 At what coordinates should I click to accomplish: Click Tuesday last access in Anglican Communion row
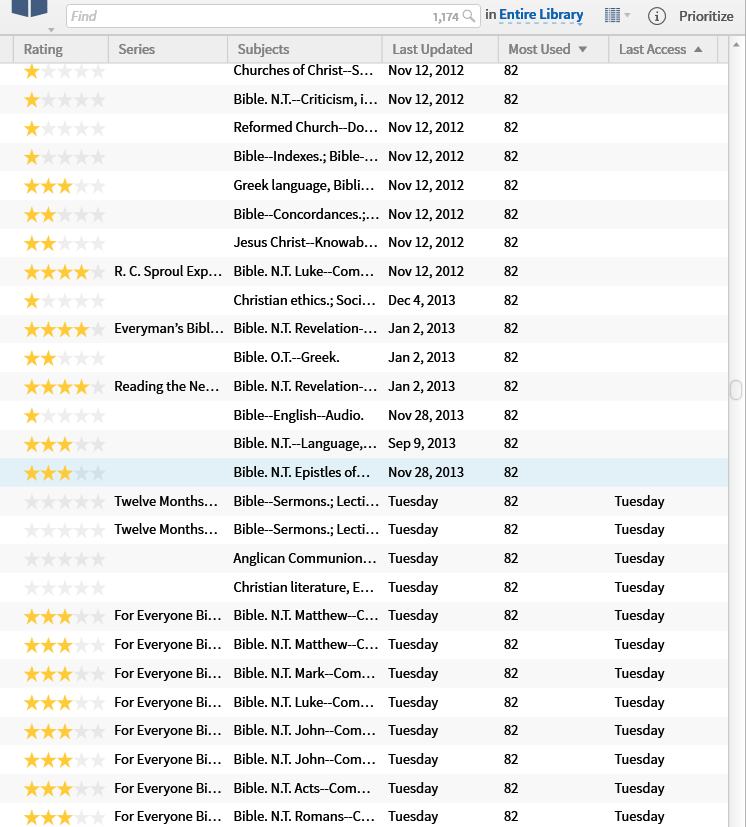tap(639, 559)
